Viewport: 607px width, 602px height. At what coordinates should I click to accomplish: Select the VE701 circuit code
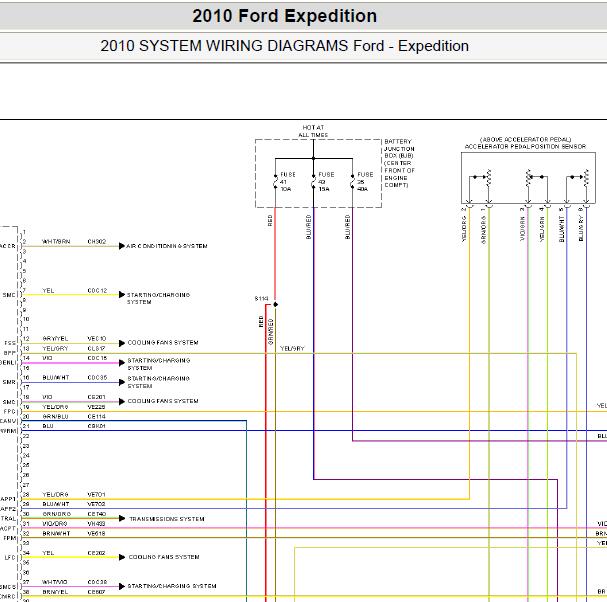click(96, 494)
